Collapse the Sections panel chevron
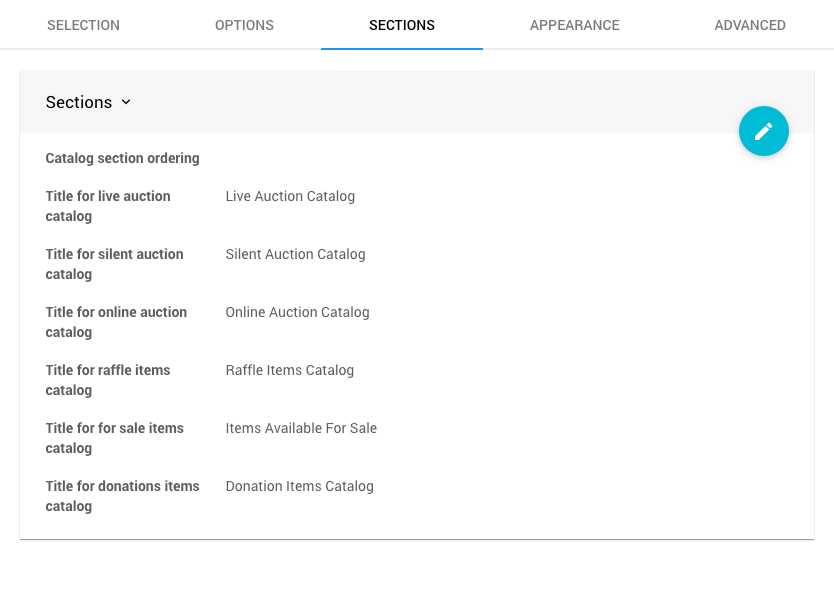Viewport: 834px width, 589px height. 126,102
